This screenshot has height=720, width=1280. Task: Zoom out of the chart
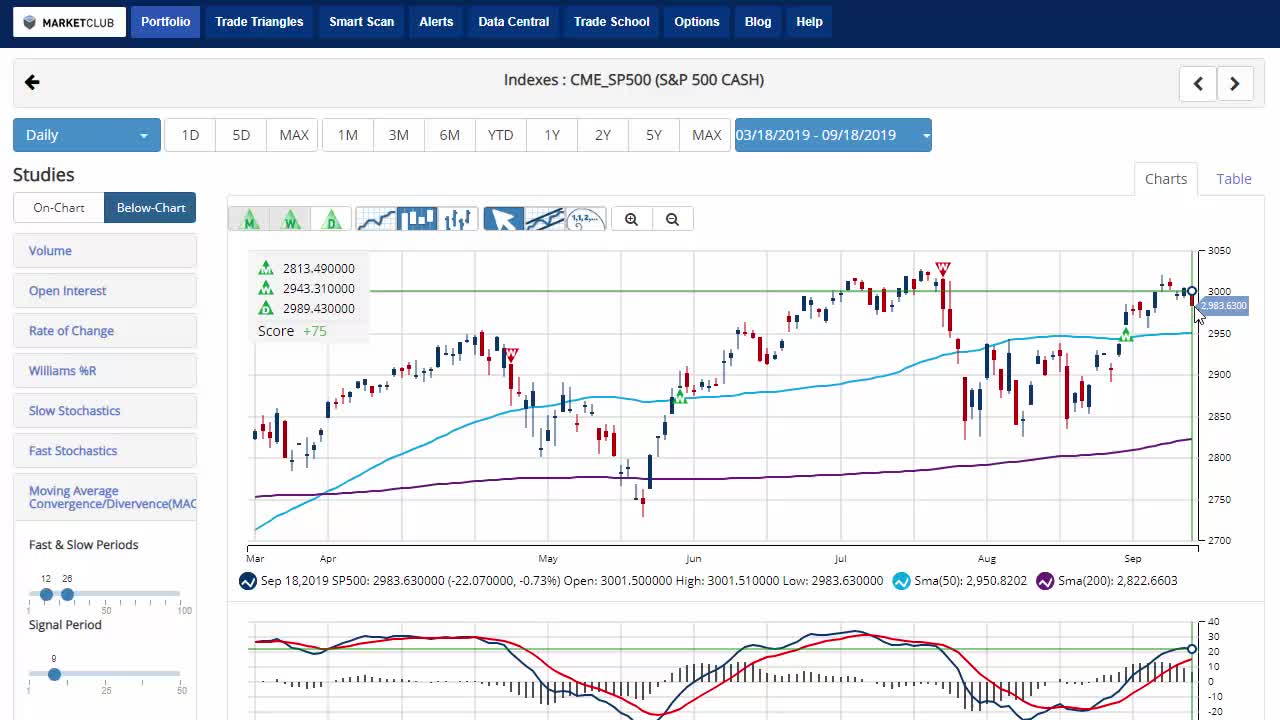point(672,219)
